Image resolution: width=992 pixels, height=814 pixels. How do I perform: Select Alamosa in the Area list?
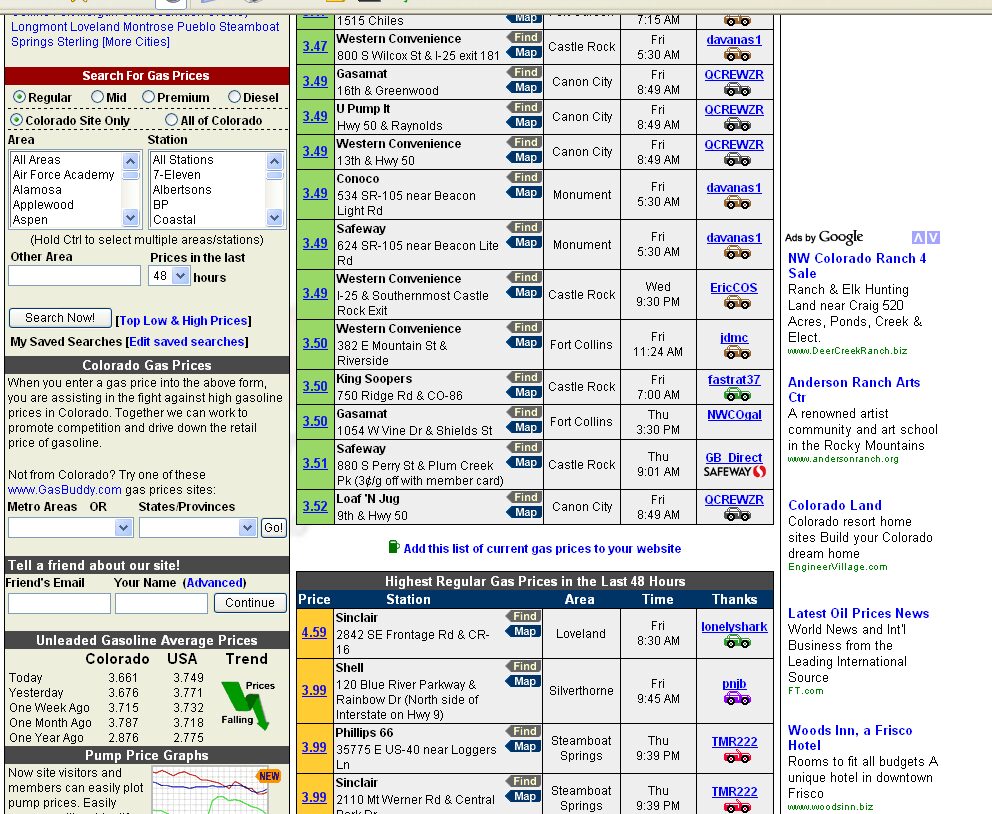point(37,190)
